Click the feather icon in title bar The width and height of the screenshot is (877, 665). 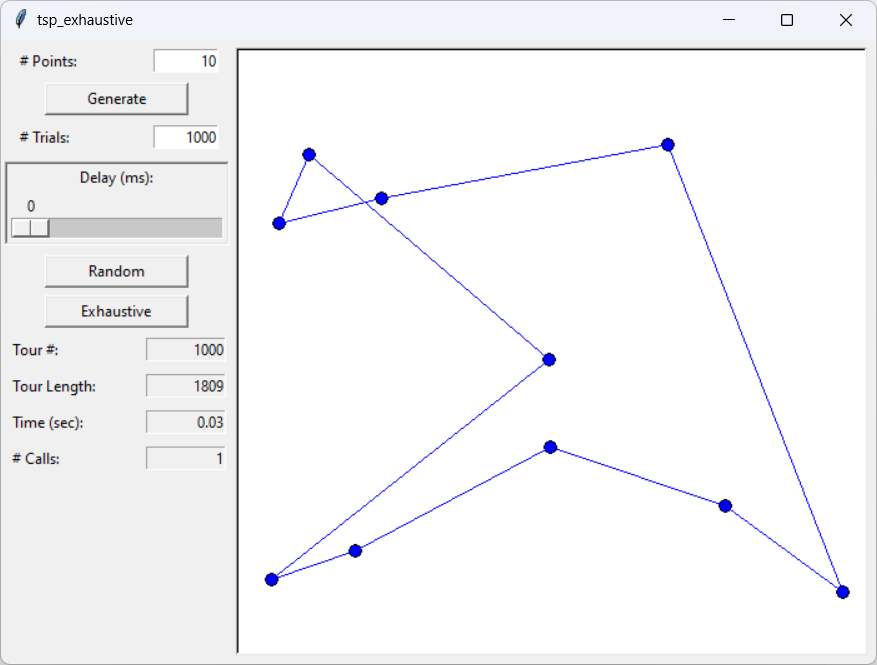(21, 20)
